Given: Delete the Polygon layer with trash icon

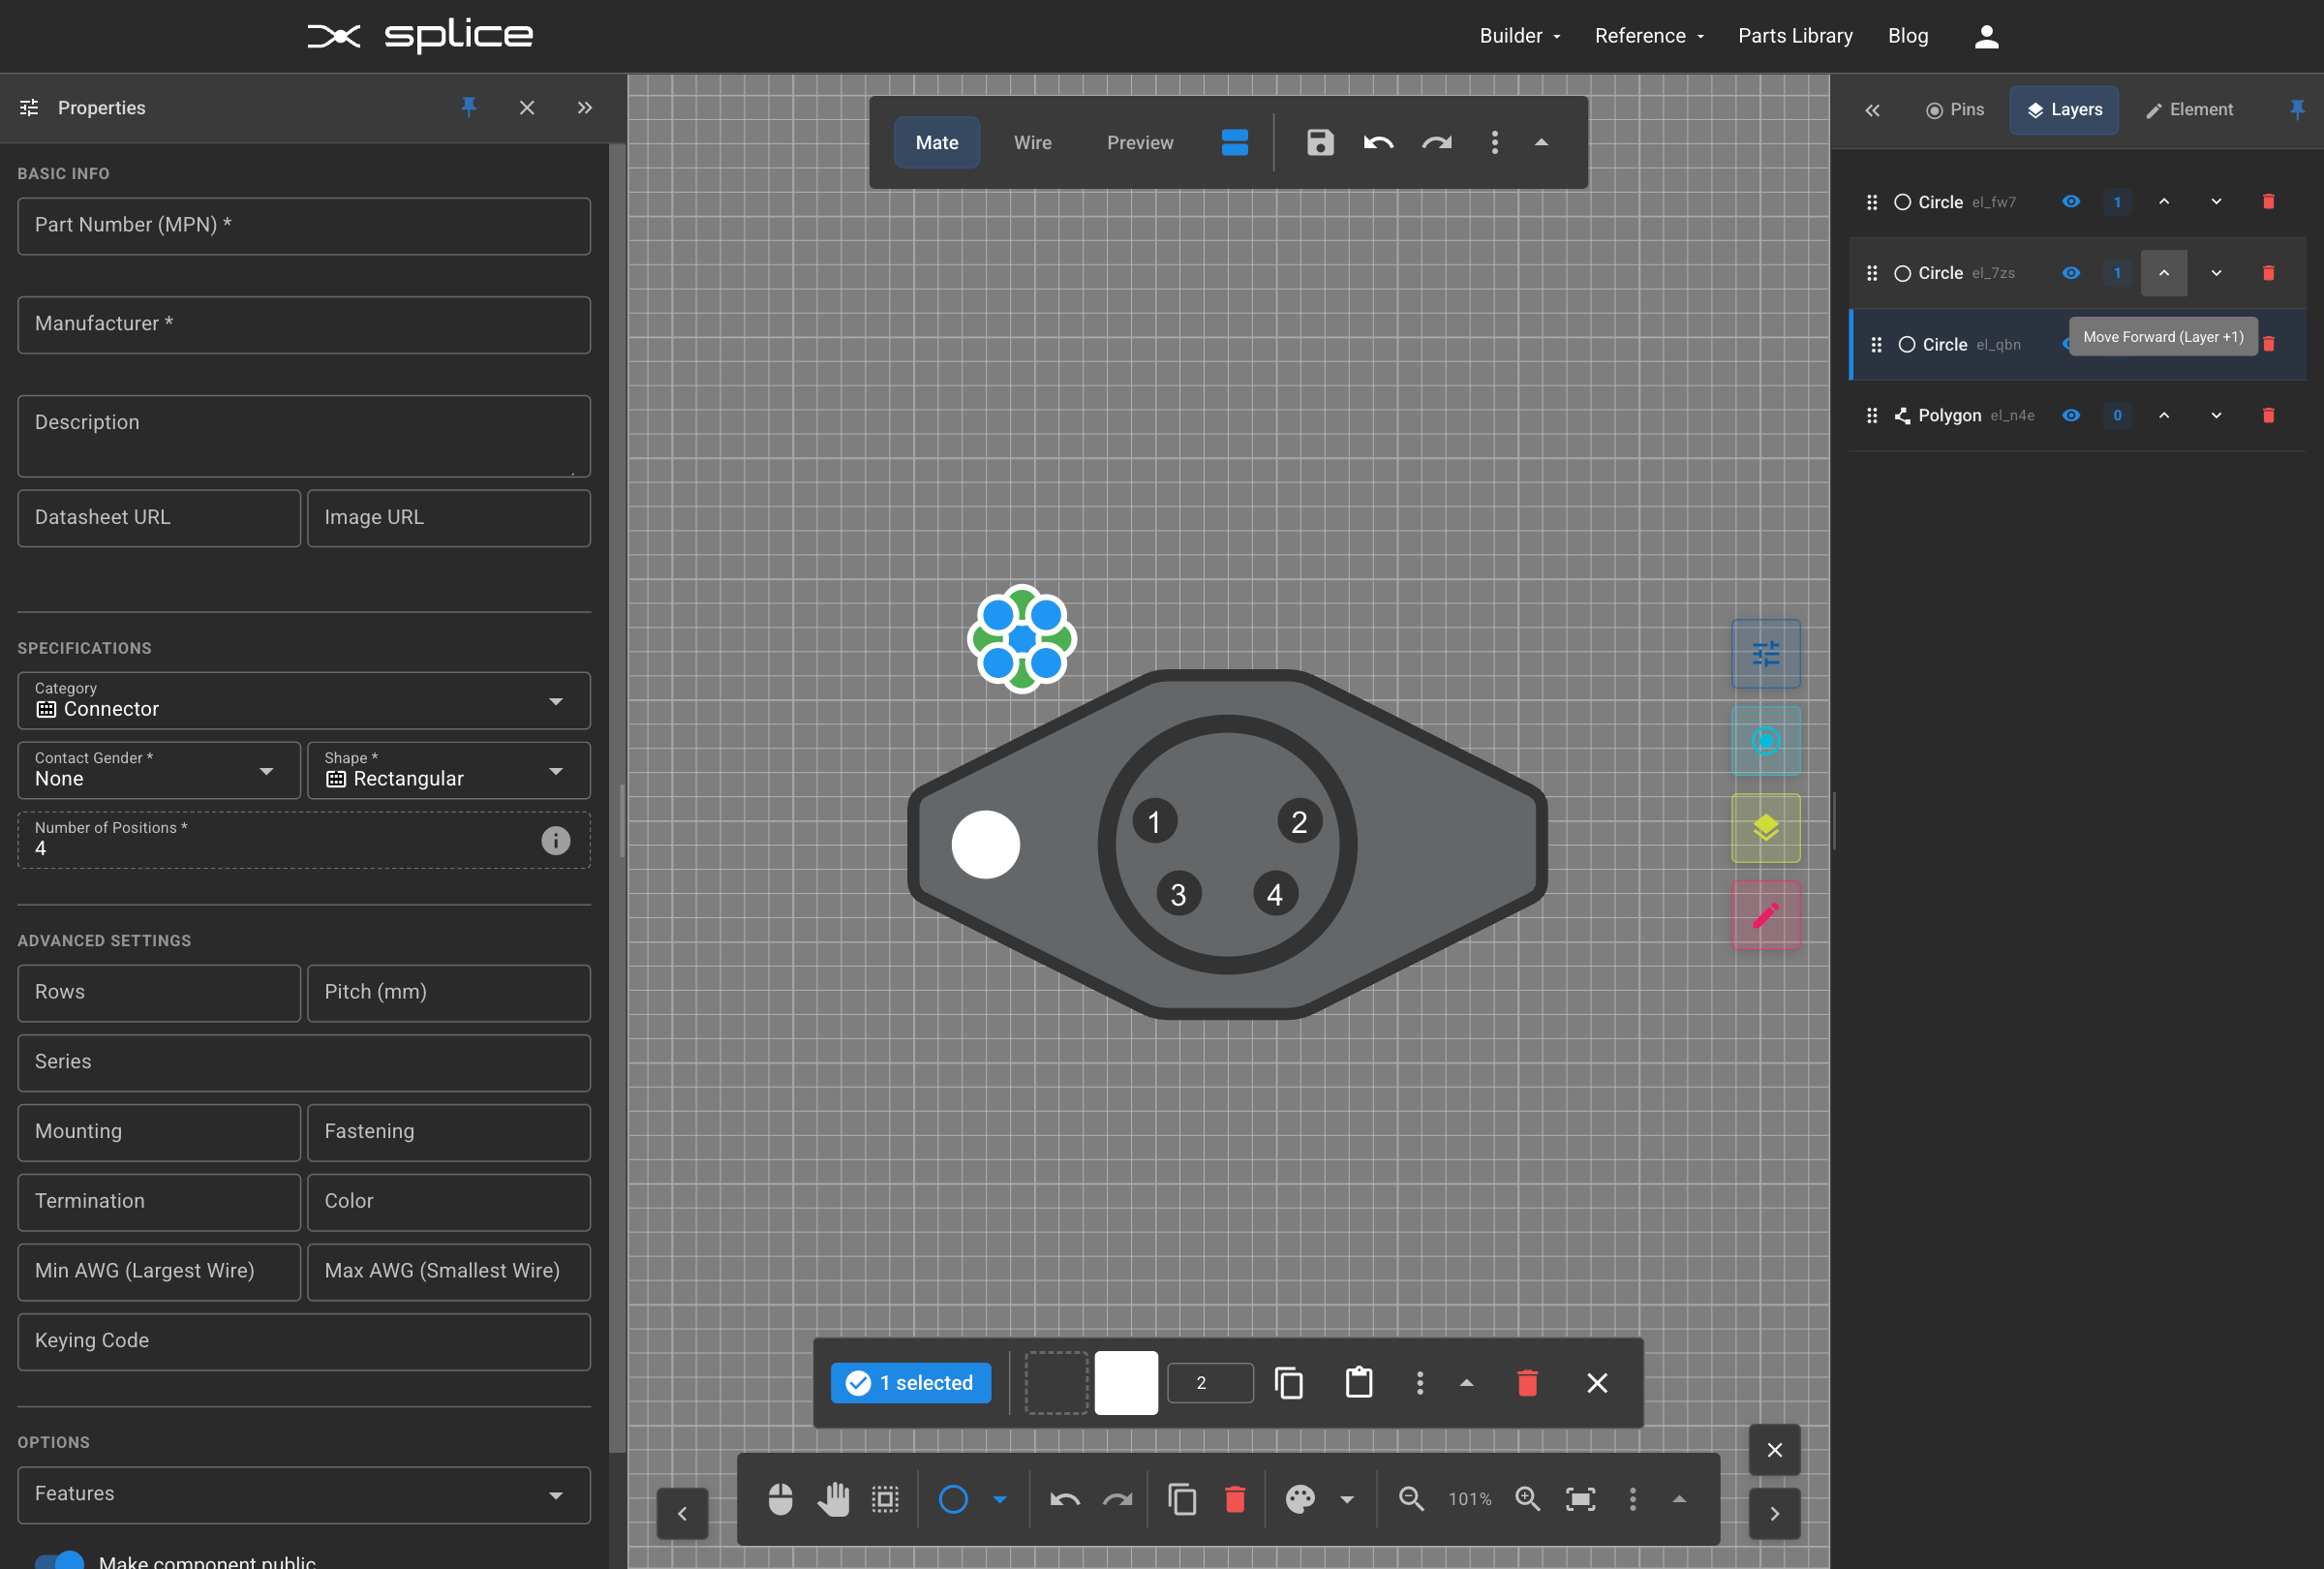Looking at the screenshot, I should coord(2268,415).
